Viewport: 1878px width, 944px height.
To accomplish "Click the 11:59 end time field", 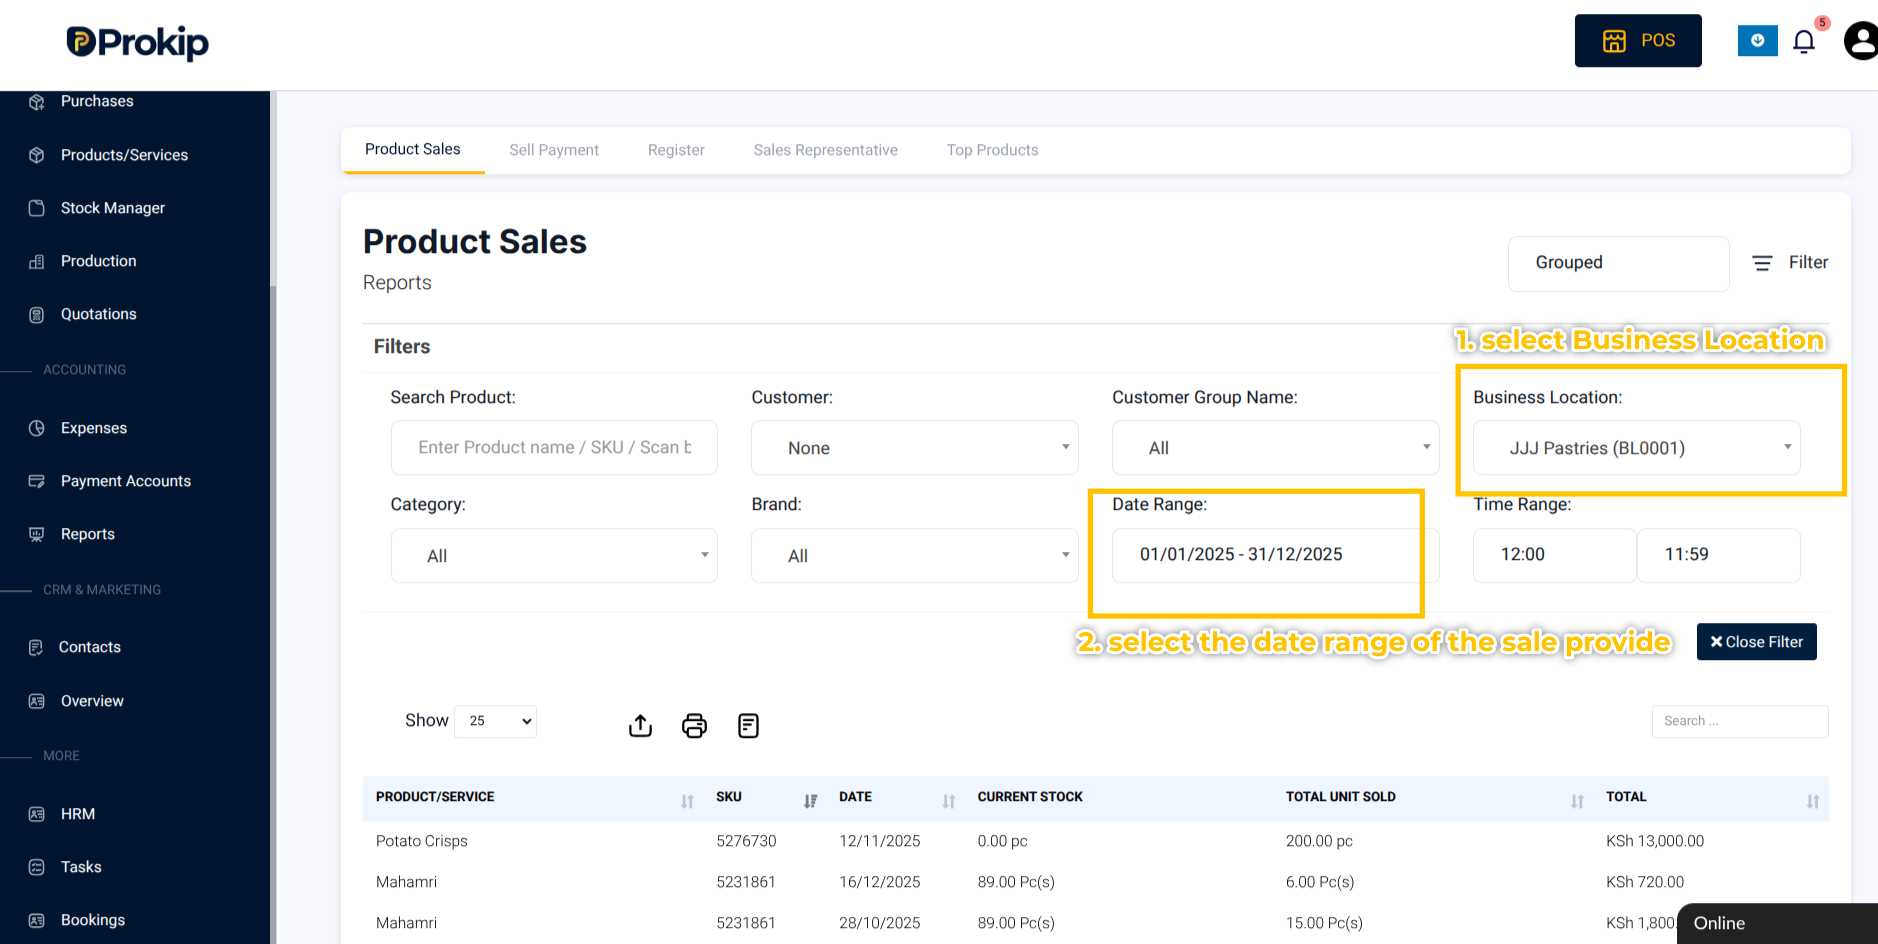I will [1719, 555].
